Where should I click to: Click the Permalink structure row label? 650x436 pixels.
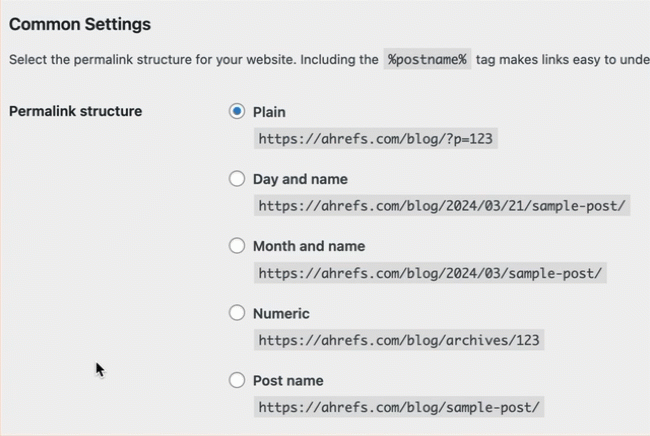(75, 111)
